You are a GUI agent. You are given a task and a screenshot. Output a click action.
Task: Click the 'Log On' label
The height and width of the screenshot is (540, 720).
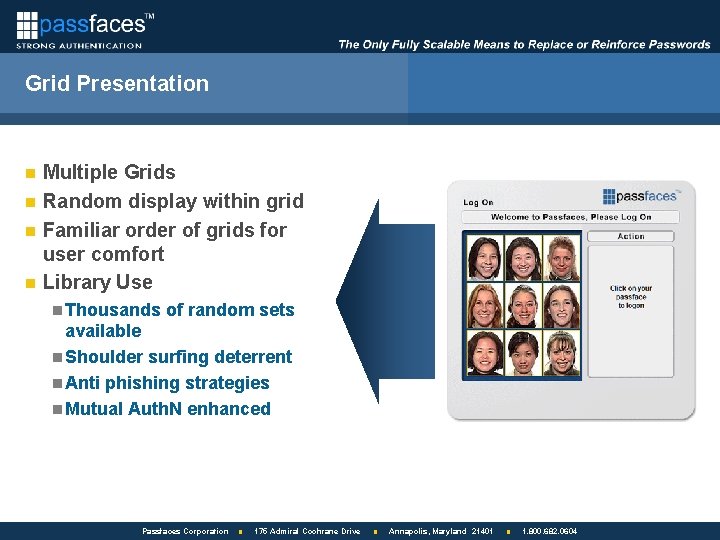pyautogui.click(x=478, y=202)
